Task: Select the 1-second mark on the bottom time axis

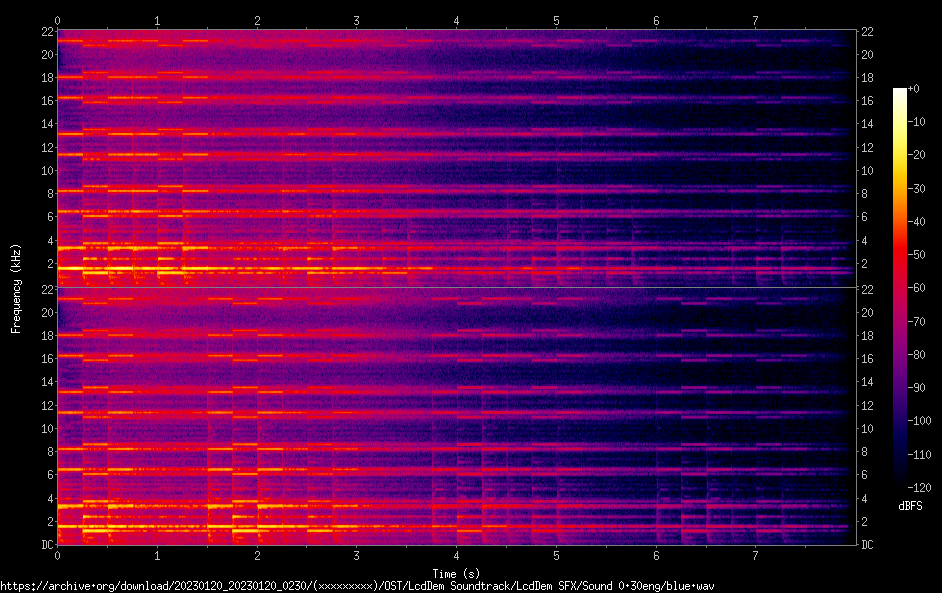Action: pyautogui.click(x=157, y=555)
